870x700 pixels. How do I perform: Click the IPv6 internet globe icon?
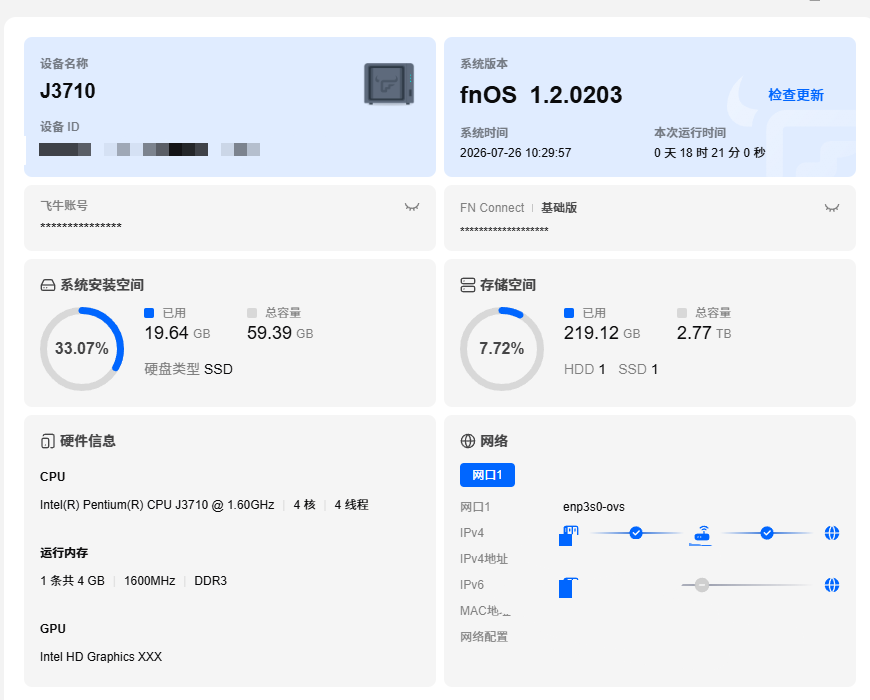[831, 585]
